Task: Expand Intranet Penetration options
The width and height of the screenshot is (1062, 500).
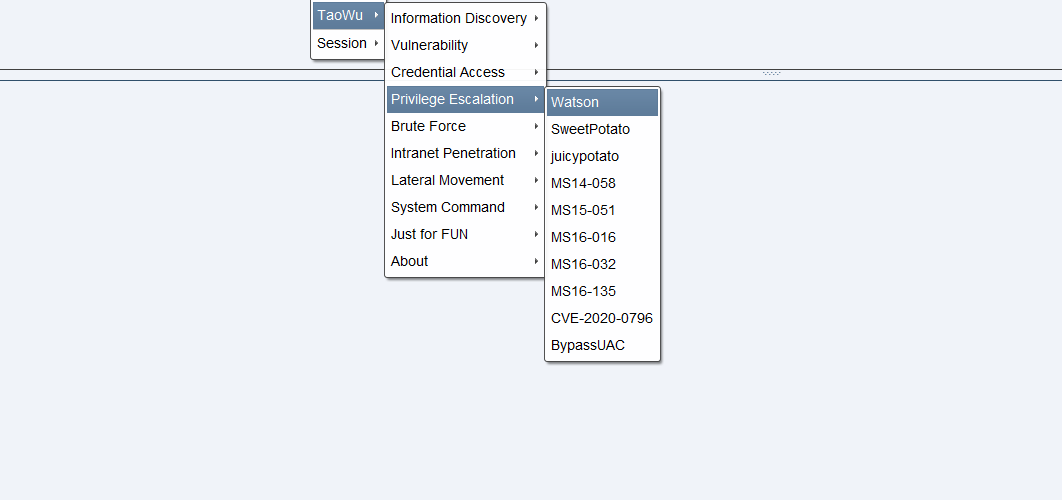Action: [465, 154]
